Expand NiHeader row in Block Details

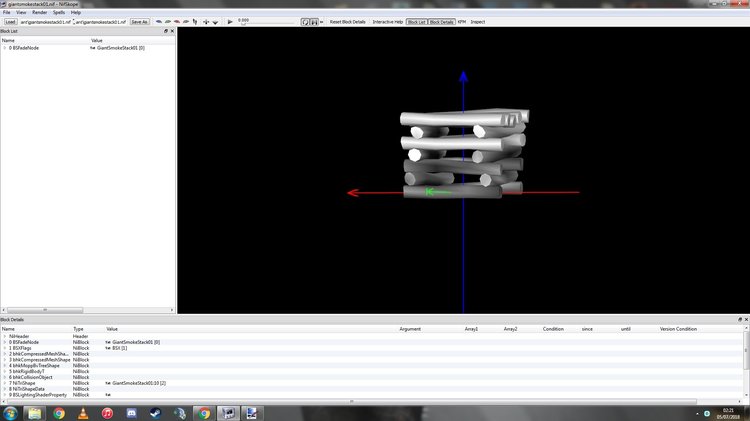5,336
